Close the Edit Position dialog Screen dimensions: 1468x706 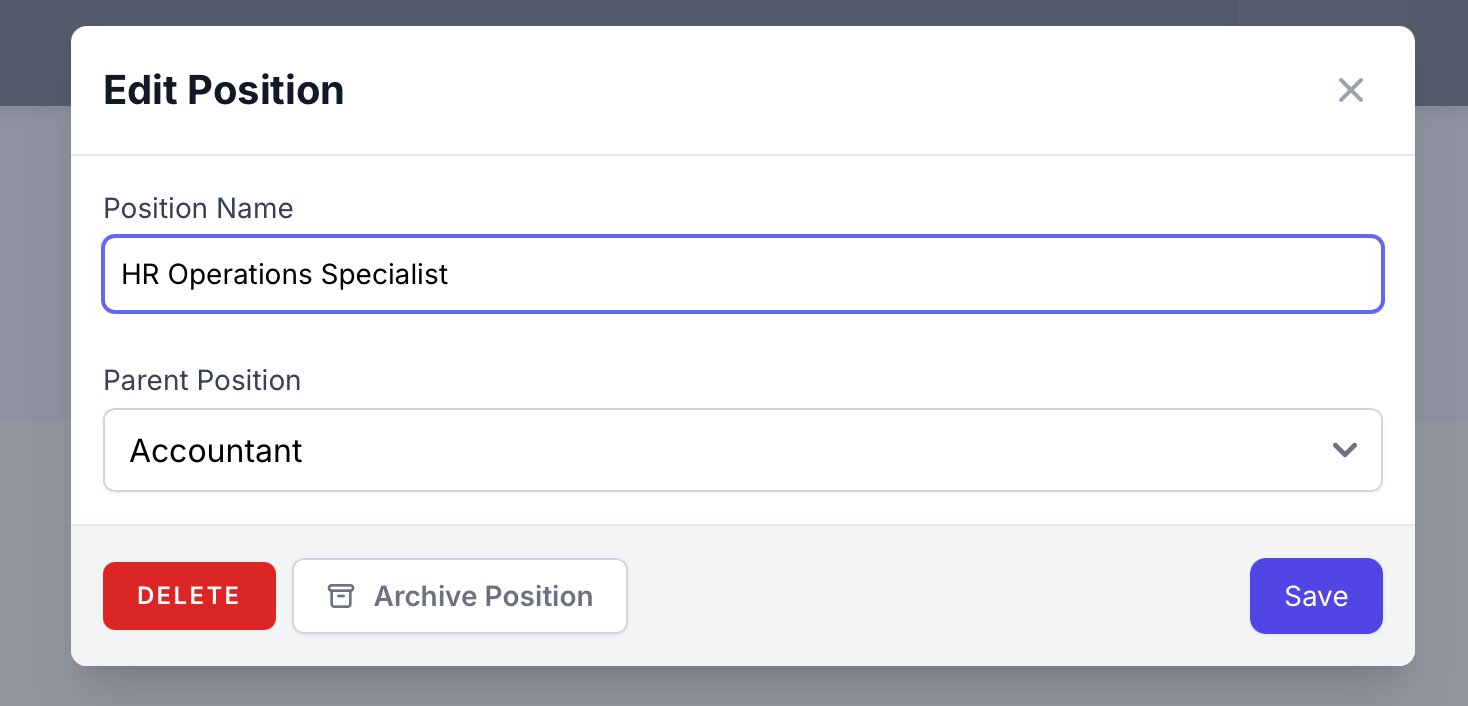click(1351, 90)
